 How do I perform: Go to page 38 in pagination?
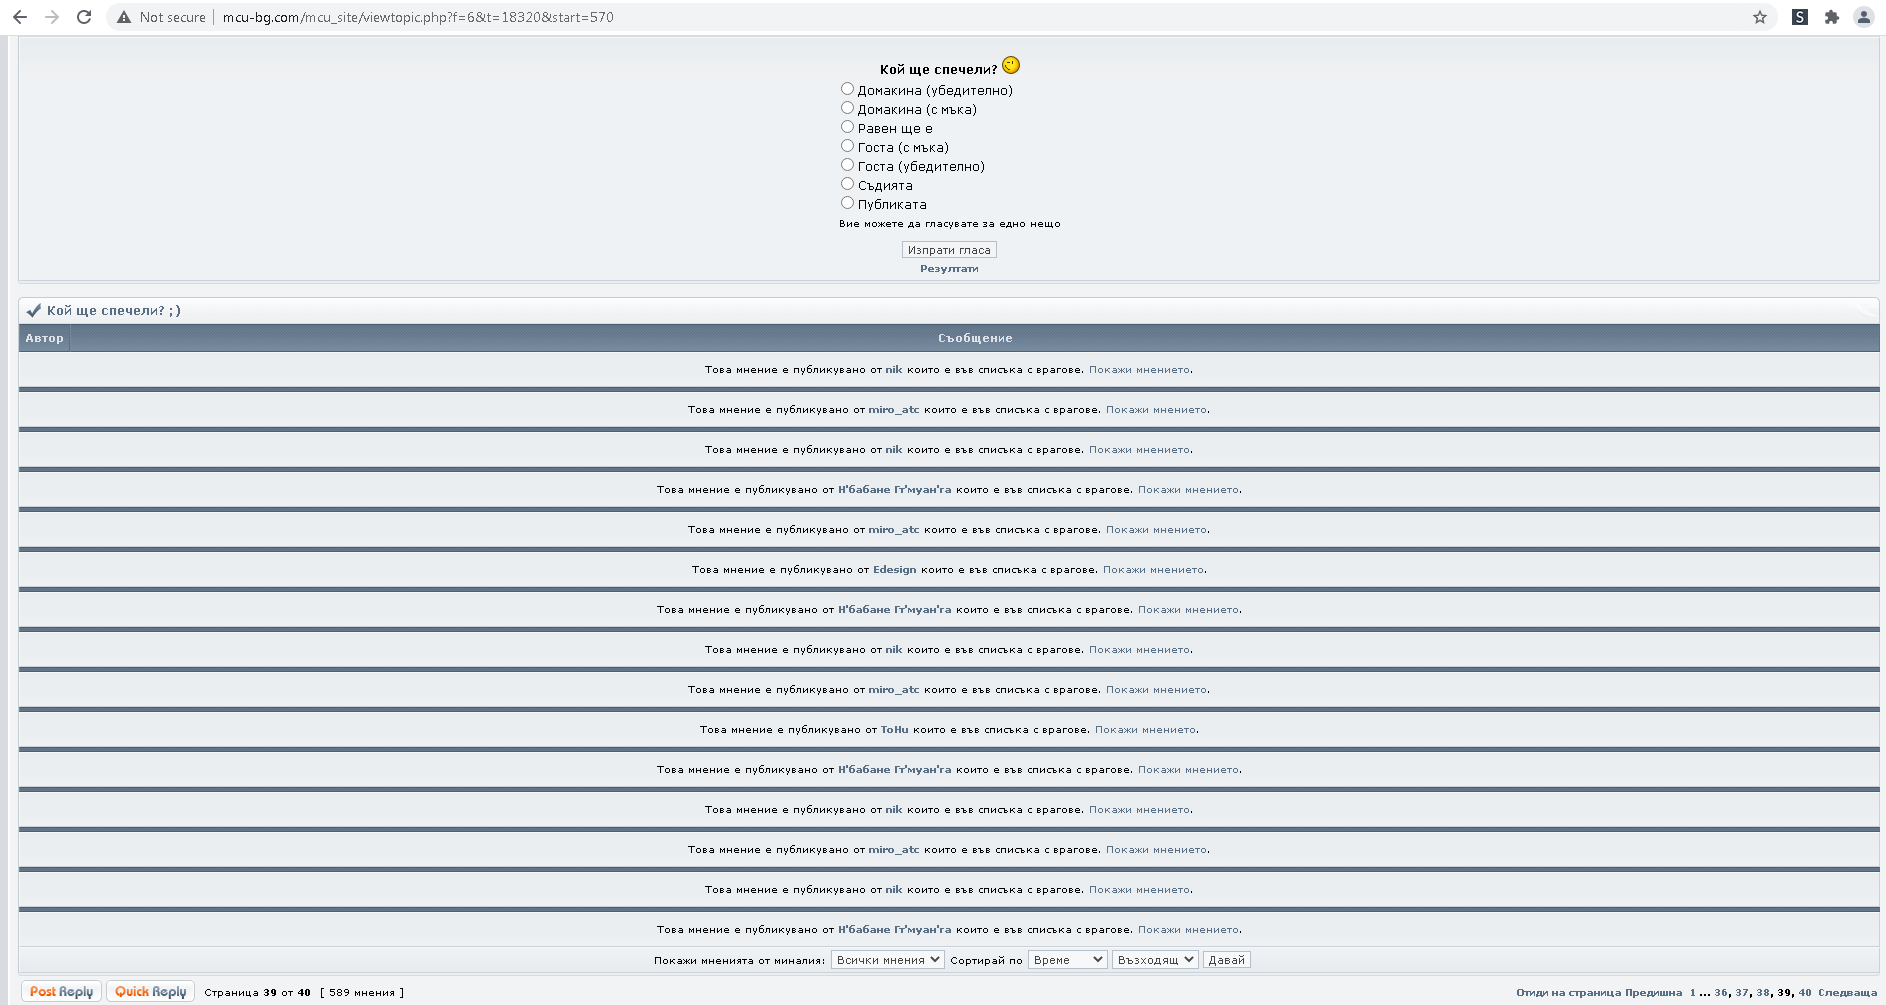pos(1763,993)
